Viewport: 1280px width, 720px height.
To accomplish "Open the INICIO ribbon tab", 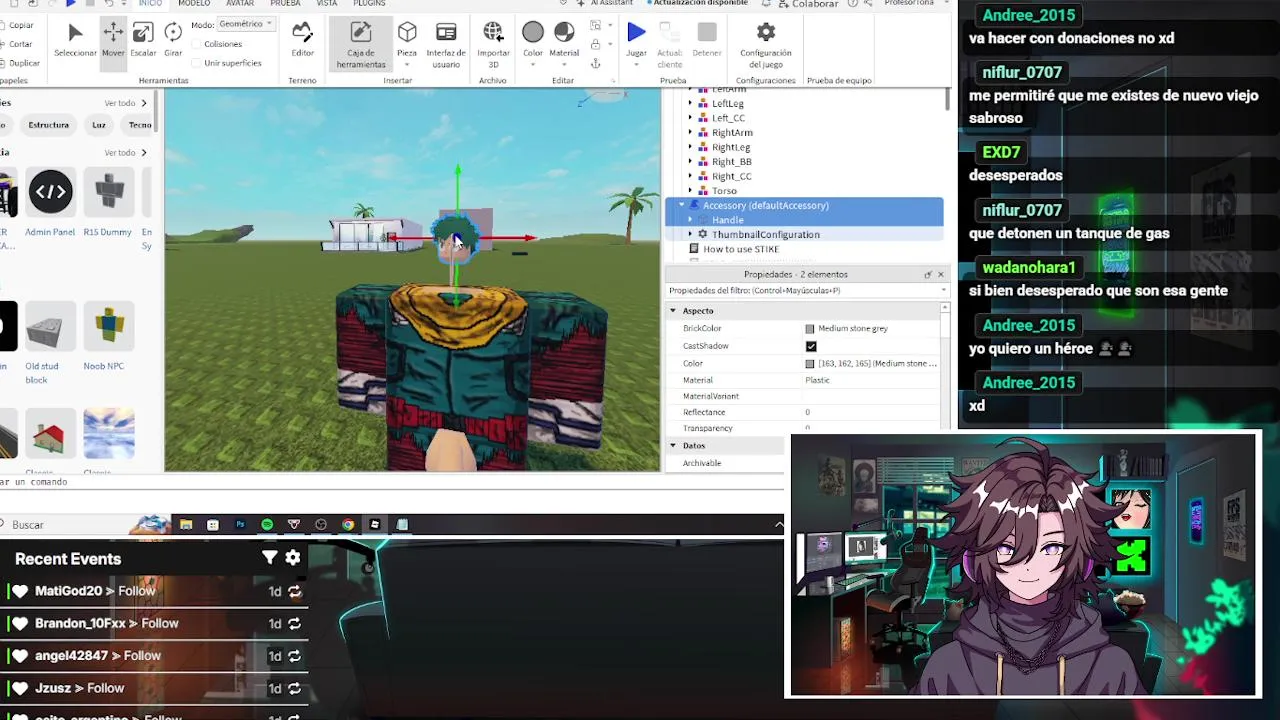I will point(149,4).
